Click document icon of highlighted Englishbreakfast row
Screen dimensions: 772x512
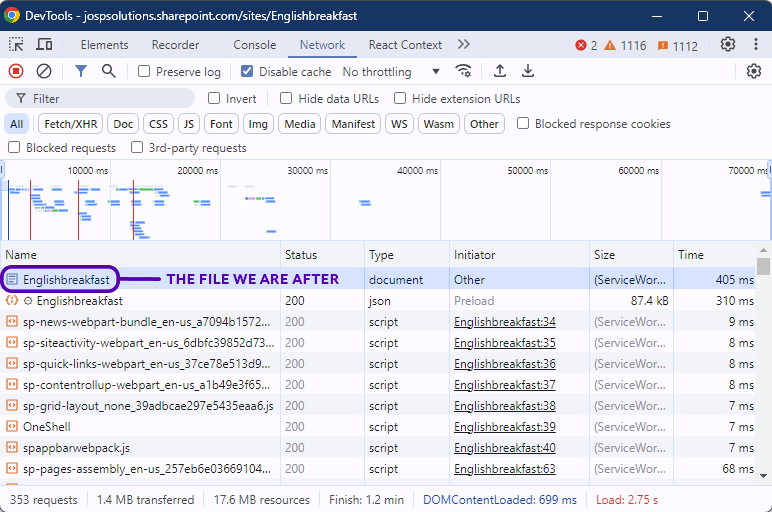11,279
